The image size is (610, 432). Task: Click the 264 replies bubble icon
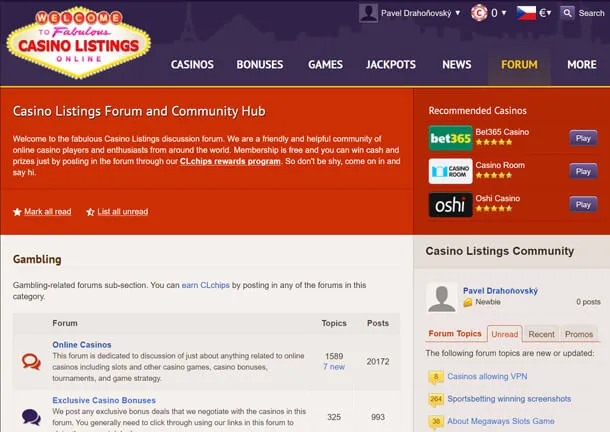tap(436, 399)
